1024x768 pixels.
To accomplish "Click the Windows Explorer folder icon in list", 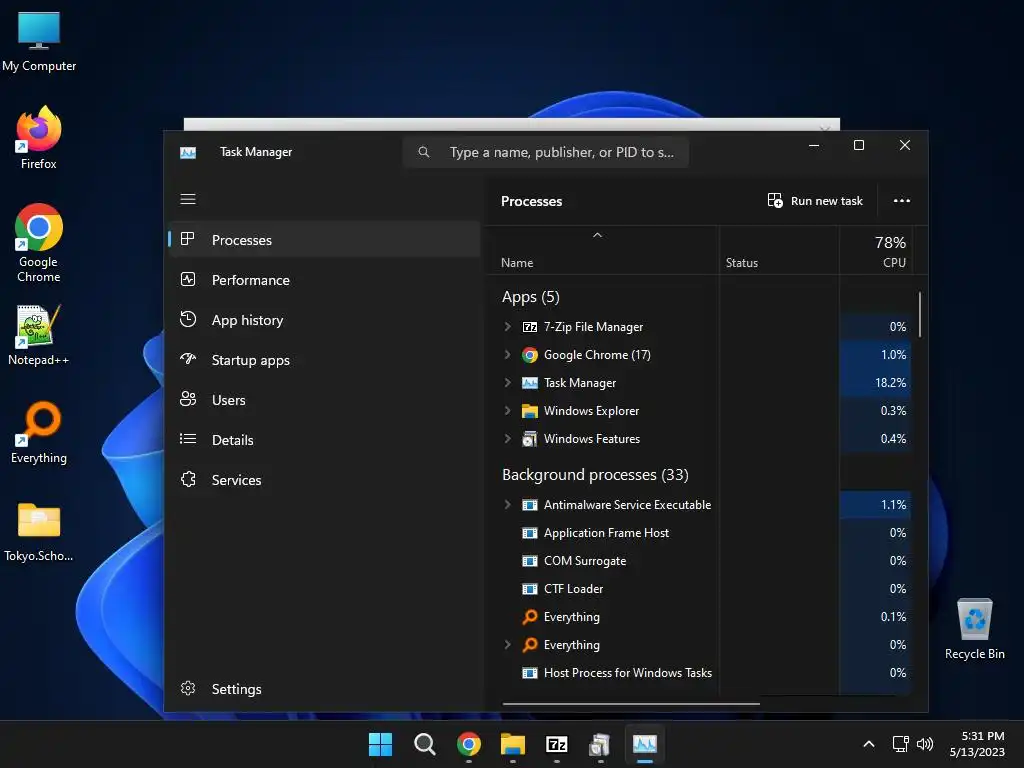I will 530,411.
